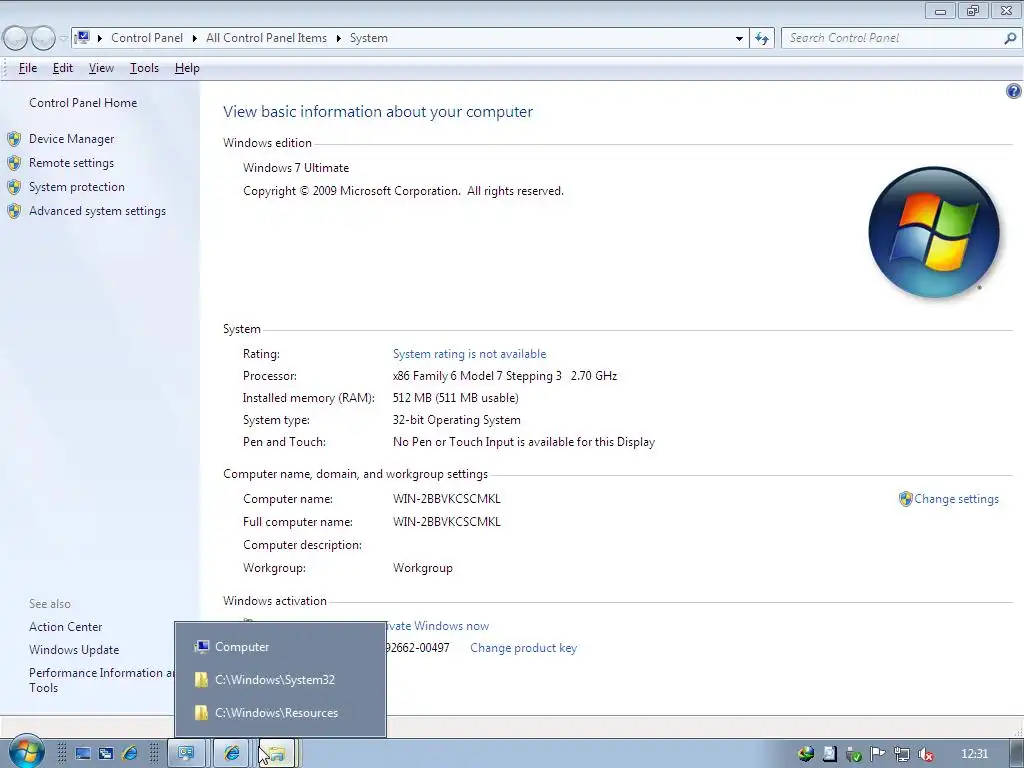The width and height of the screenshot is (1024, 768).
Task: Click All Control Panel Items breadcrumb segment
Action: tap(266, 38)
